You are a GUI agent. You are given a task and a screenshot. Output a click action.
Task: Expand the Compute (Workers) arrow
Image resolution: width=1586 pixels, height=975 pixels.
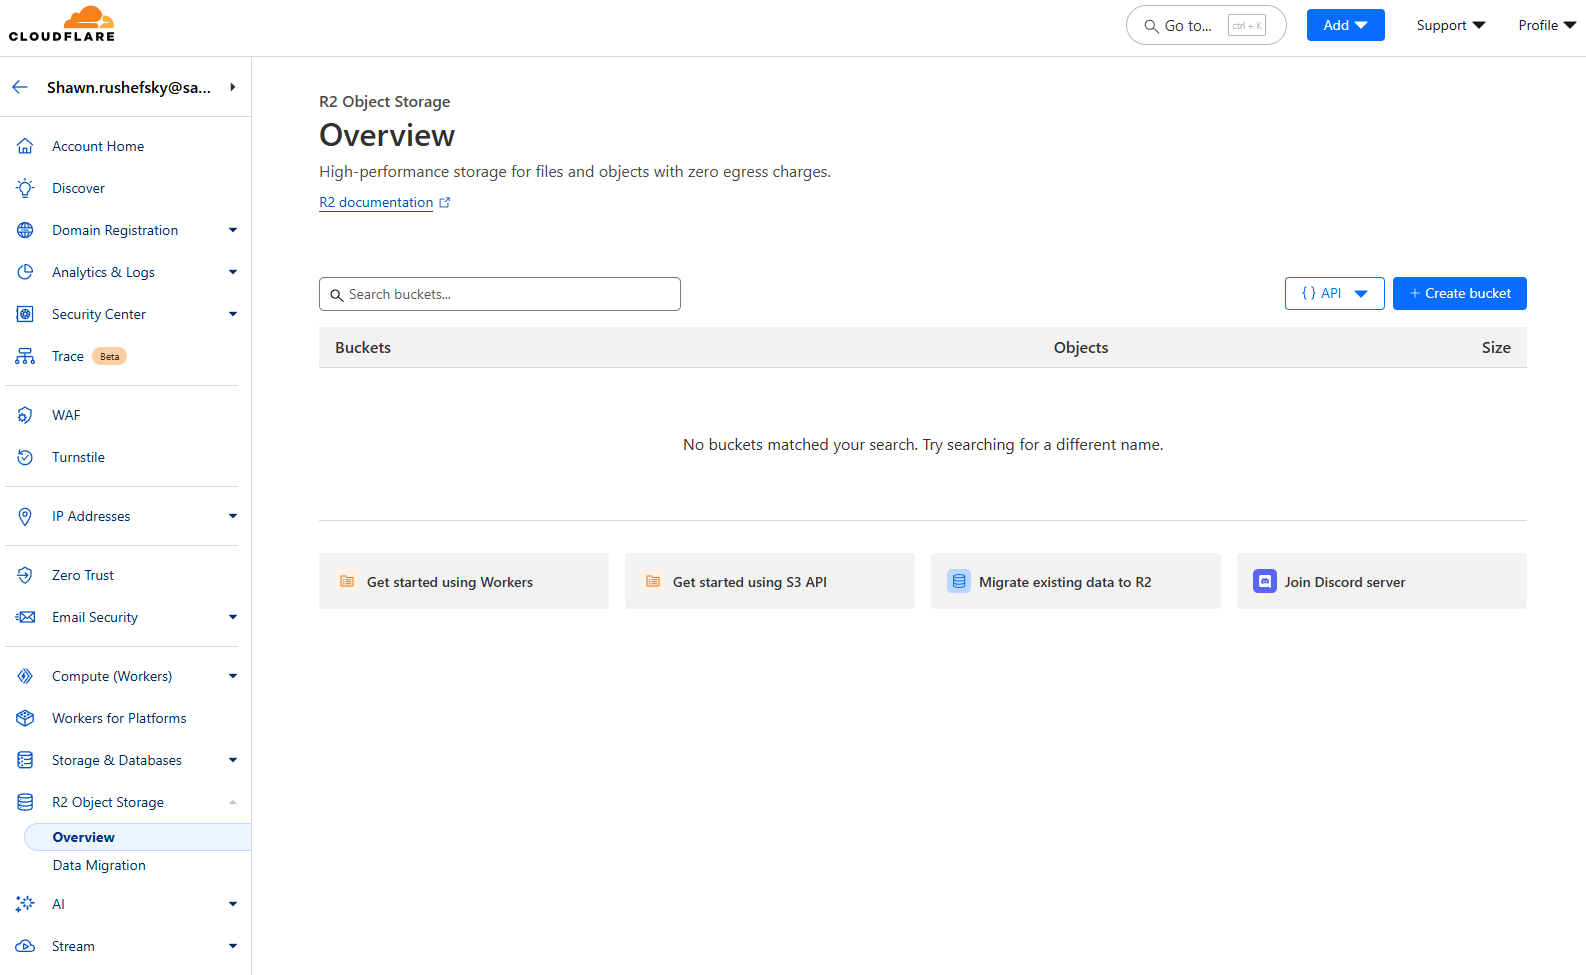point(233,676)
